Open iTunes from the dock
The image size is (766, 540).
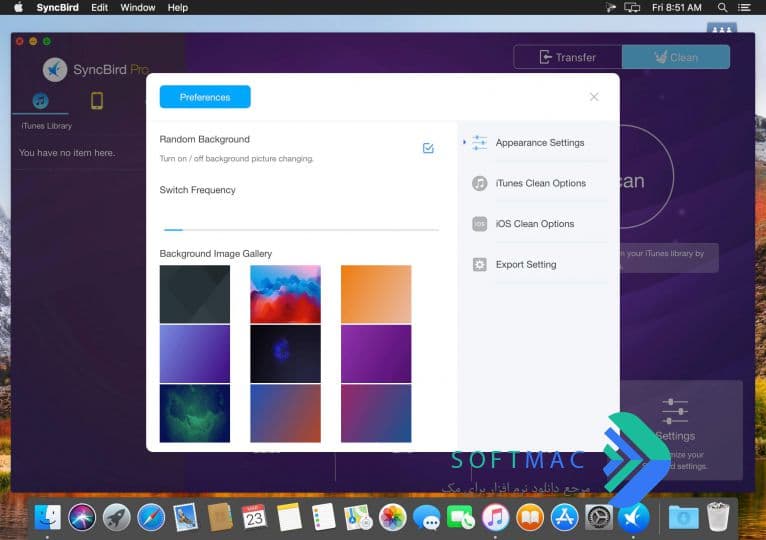coord(495,517)
